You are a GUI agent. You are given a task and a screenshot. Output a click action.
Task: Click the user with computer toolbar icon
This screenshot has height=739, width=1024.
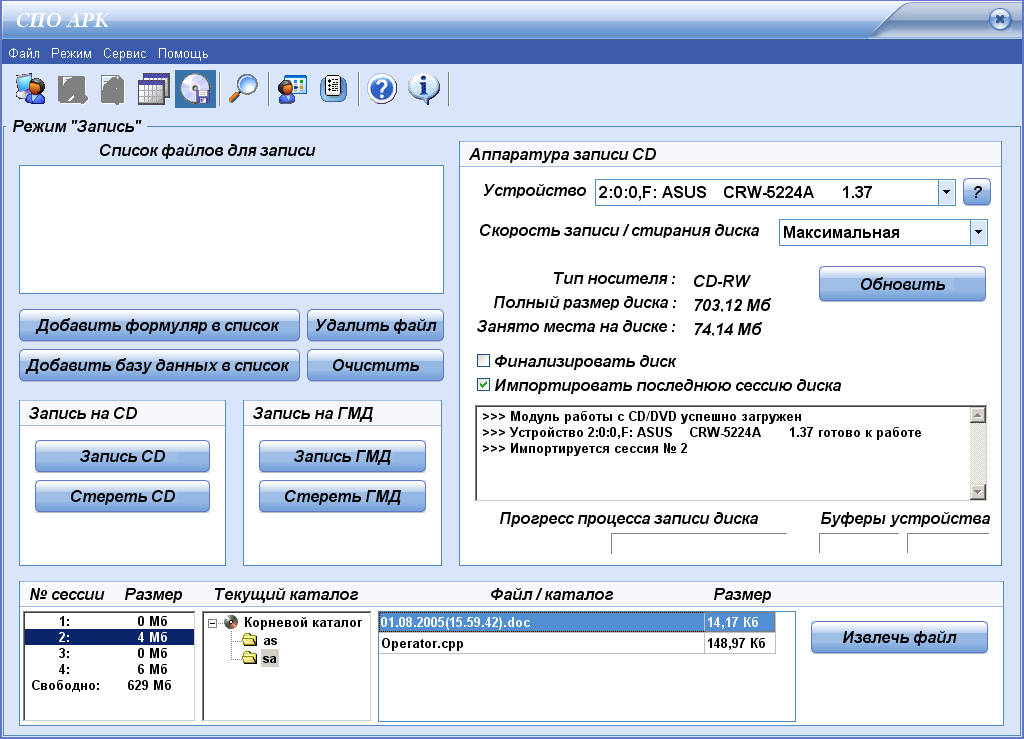coord(30,89)
